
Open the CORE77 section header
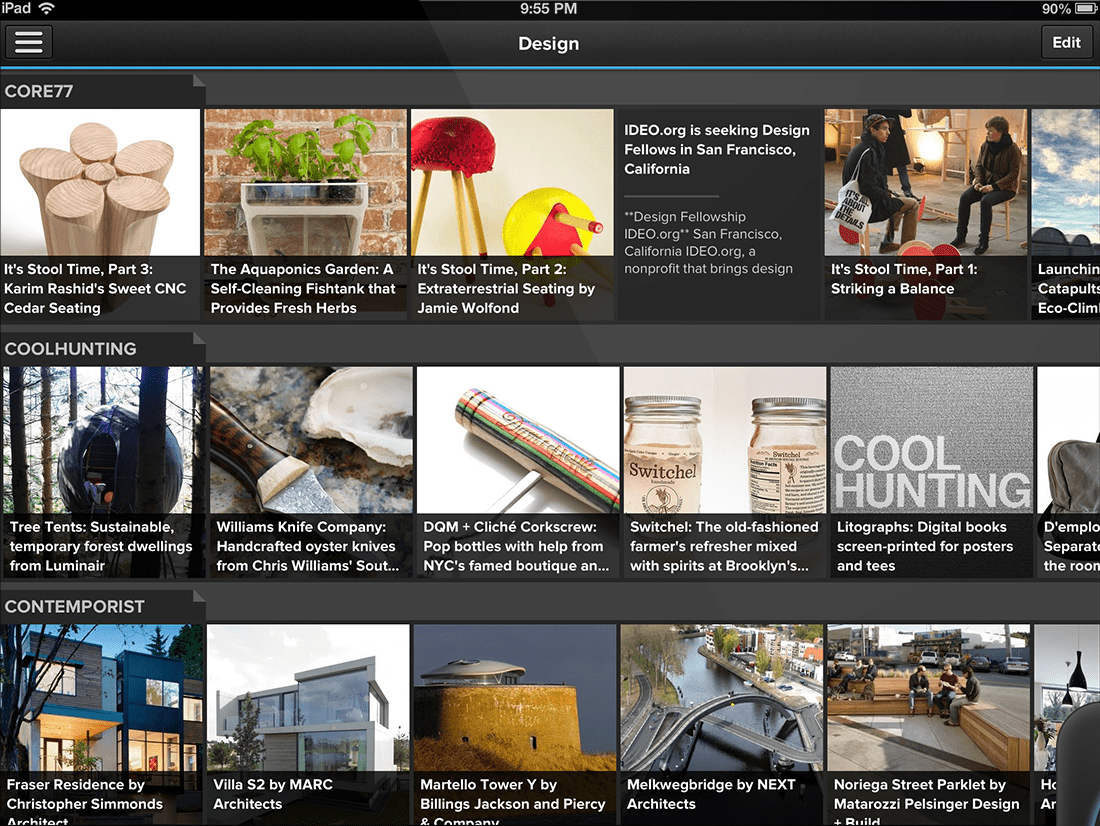tap(40, 91)
